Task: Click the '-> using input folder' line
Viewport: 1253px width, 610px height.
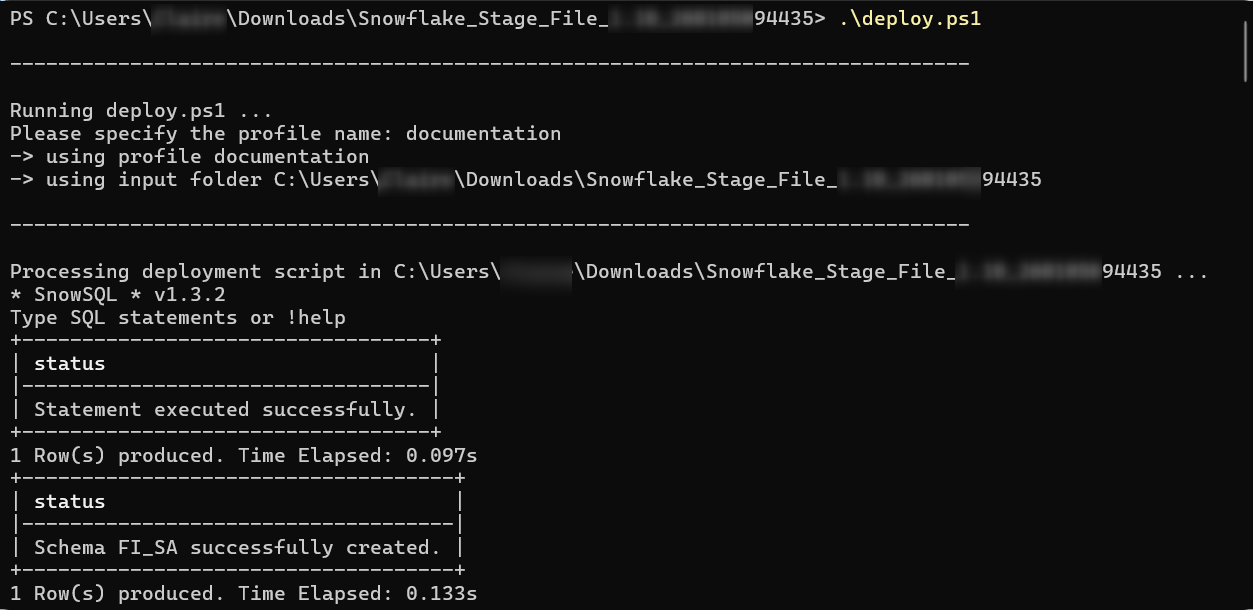Action: [x=525, y=179]
